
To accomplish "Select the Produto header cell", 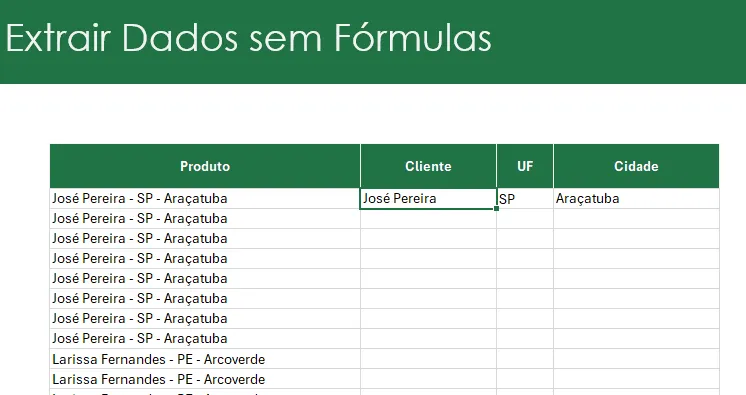I will click(205, 166).
